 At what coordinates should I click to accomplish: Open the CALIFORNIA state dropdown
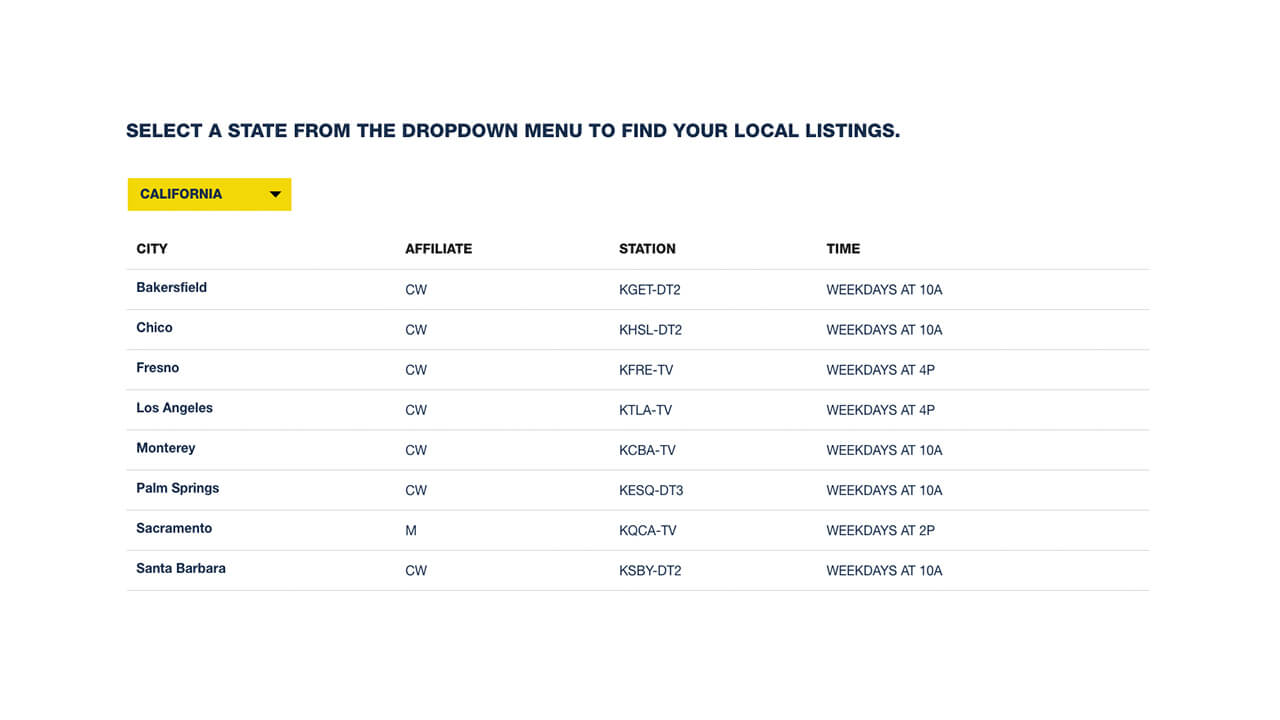[209, 194]
